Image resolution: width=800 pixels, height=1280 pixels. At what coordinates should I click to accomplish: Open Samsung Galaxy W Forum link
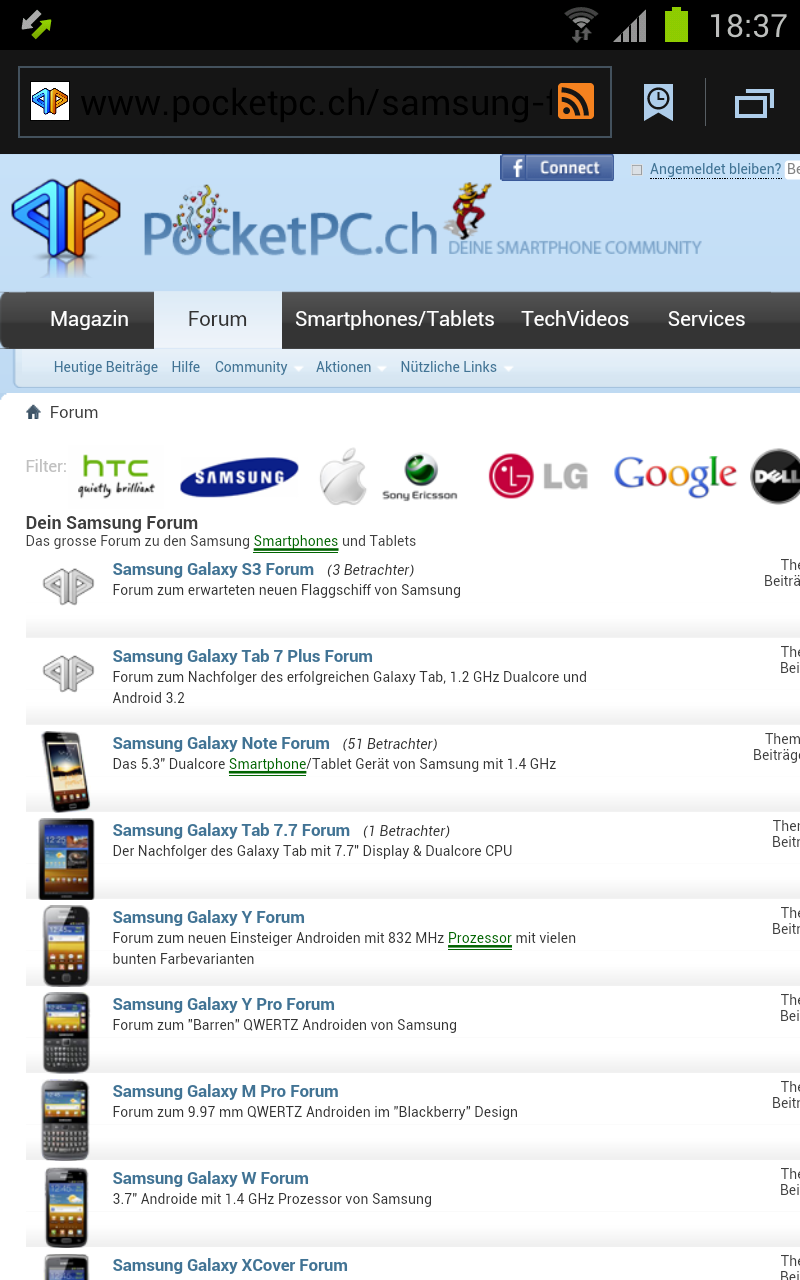click(210, 1178)
